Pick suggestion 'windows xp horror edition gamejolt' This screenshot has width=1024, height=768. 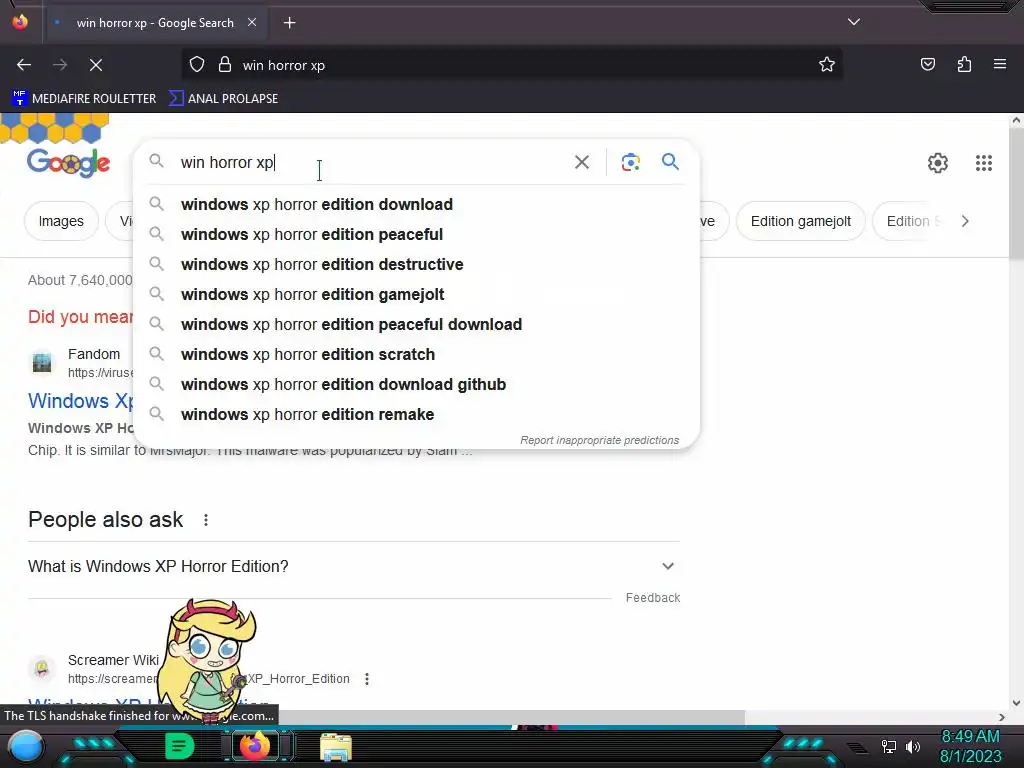pyautogui.click(x=417, y=295)
